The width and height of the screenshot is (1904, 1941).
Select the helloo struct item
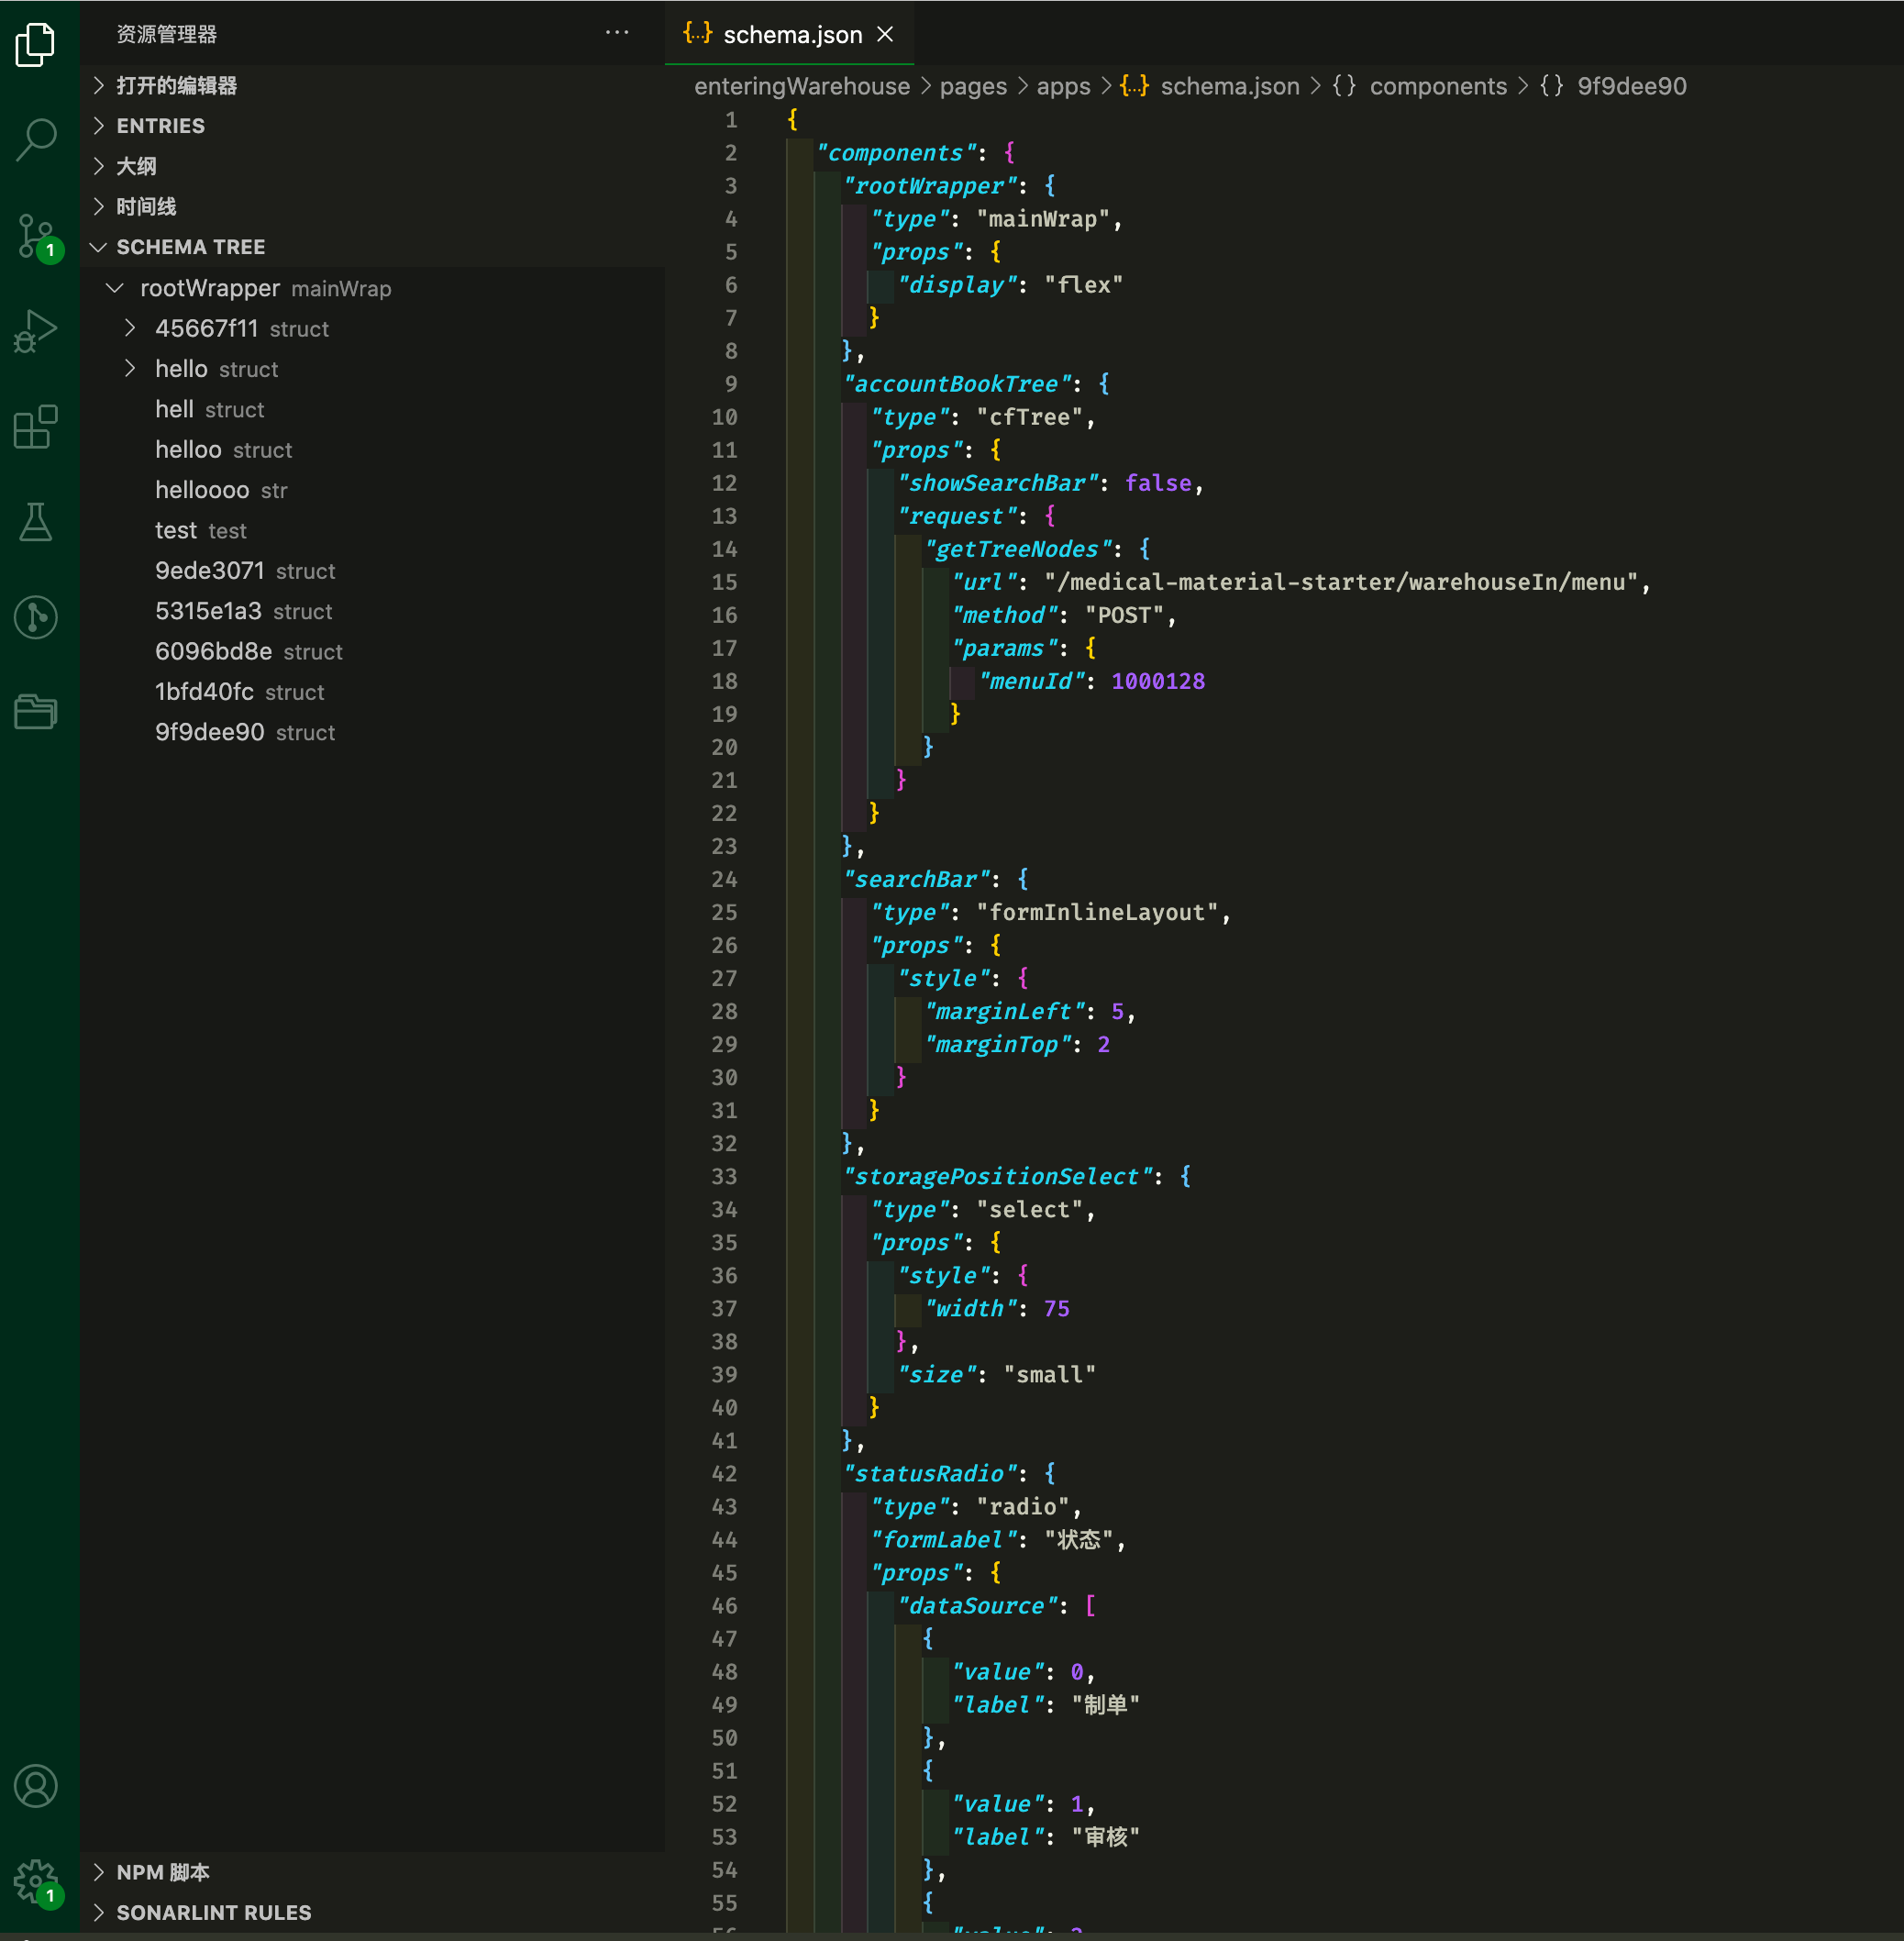tap(372, 449)
